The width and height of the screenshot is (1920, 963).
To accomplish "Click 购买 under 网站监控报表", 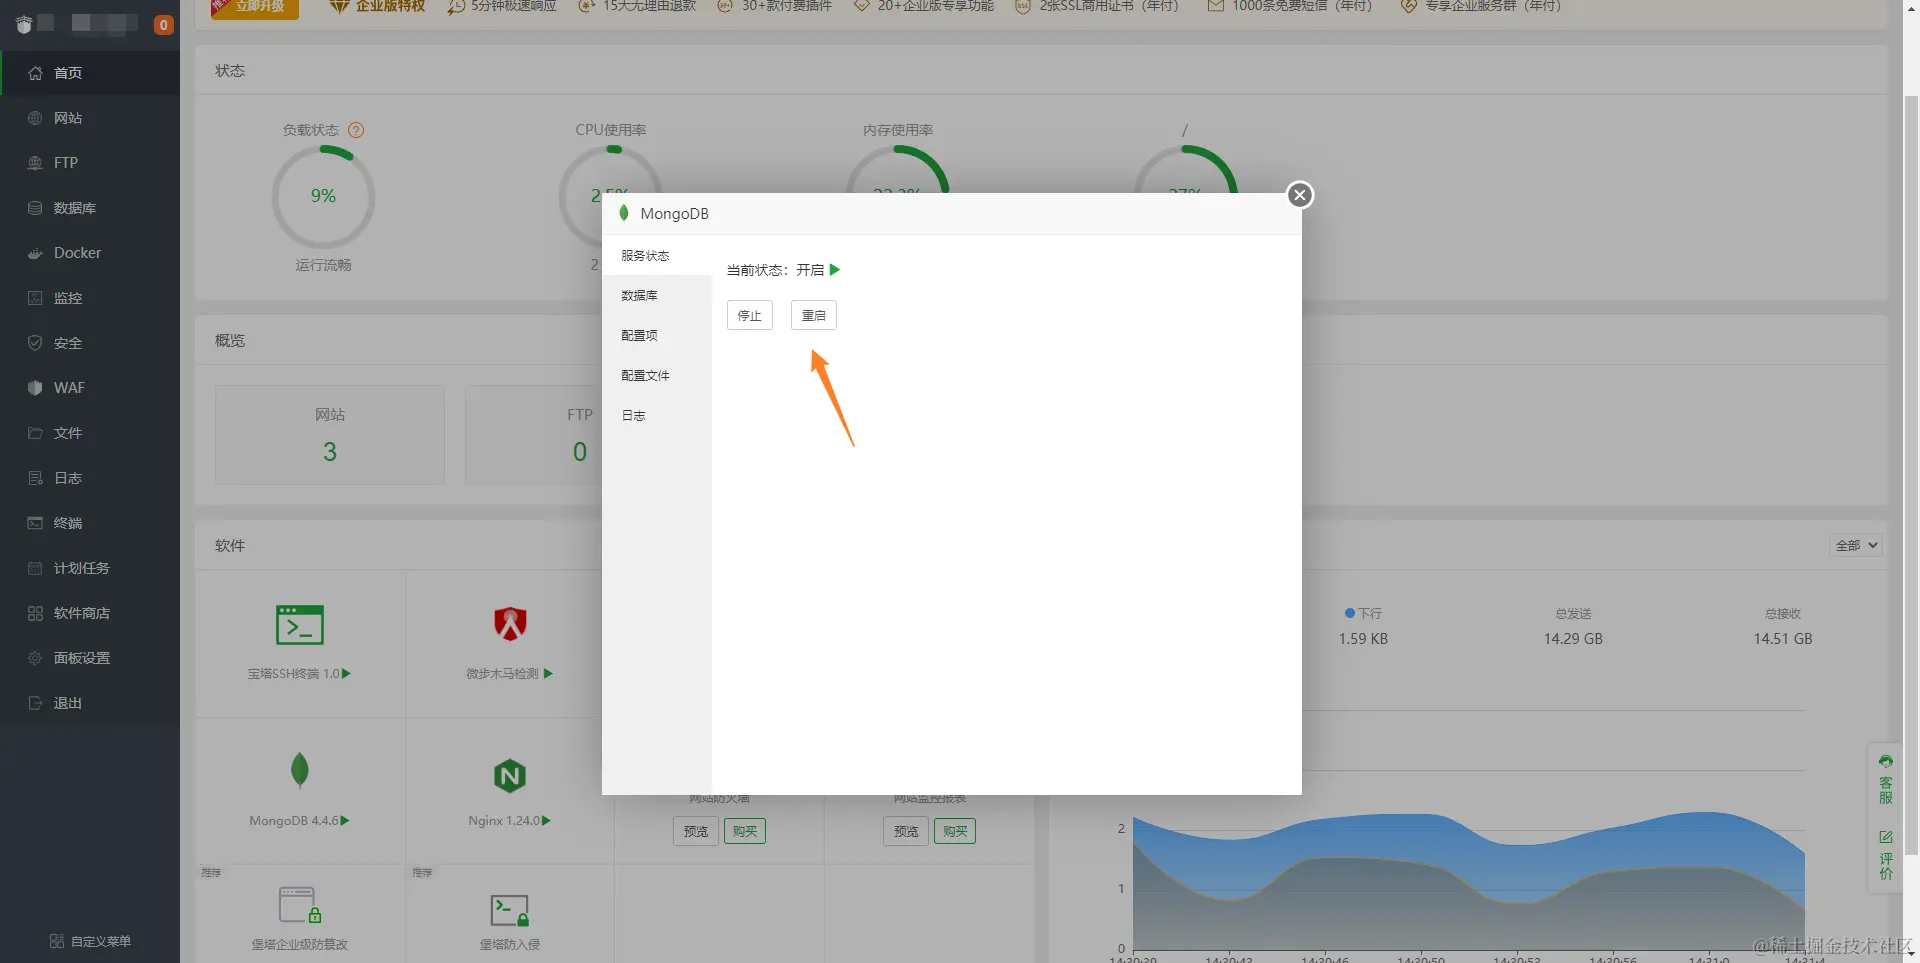I will (x=955, y=831).
